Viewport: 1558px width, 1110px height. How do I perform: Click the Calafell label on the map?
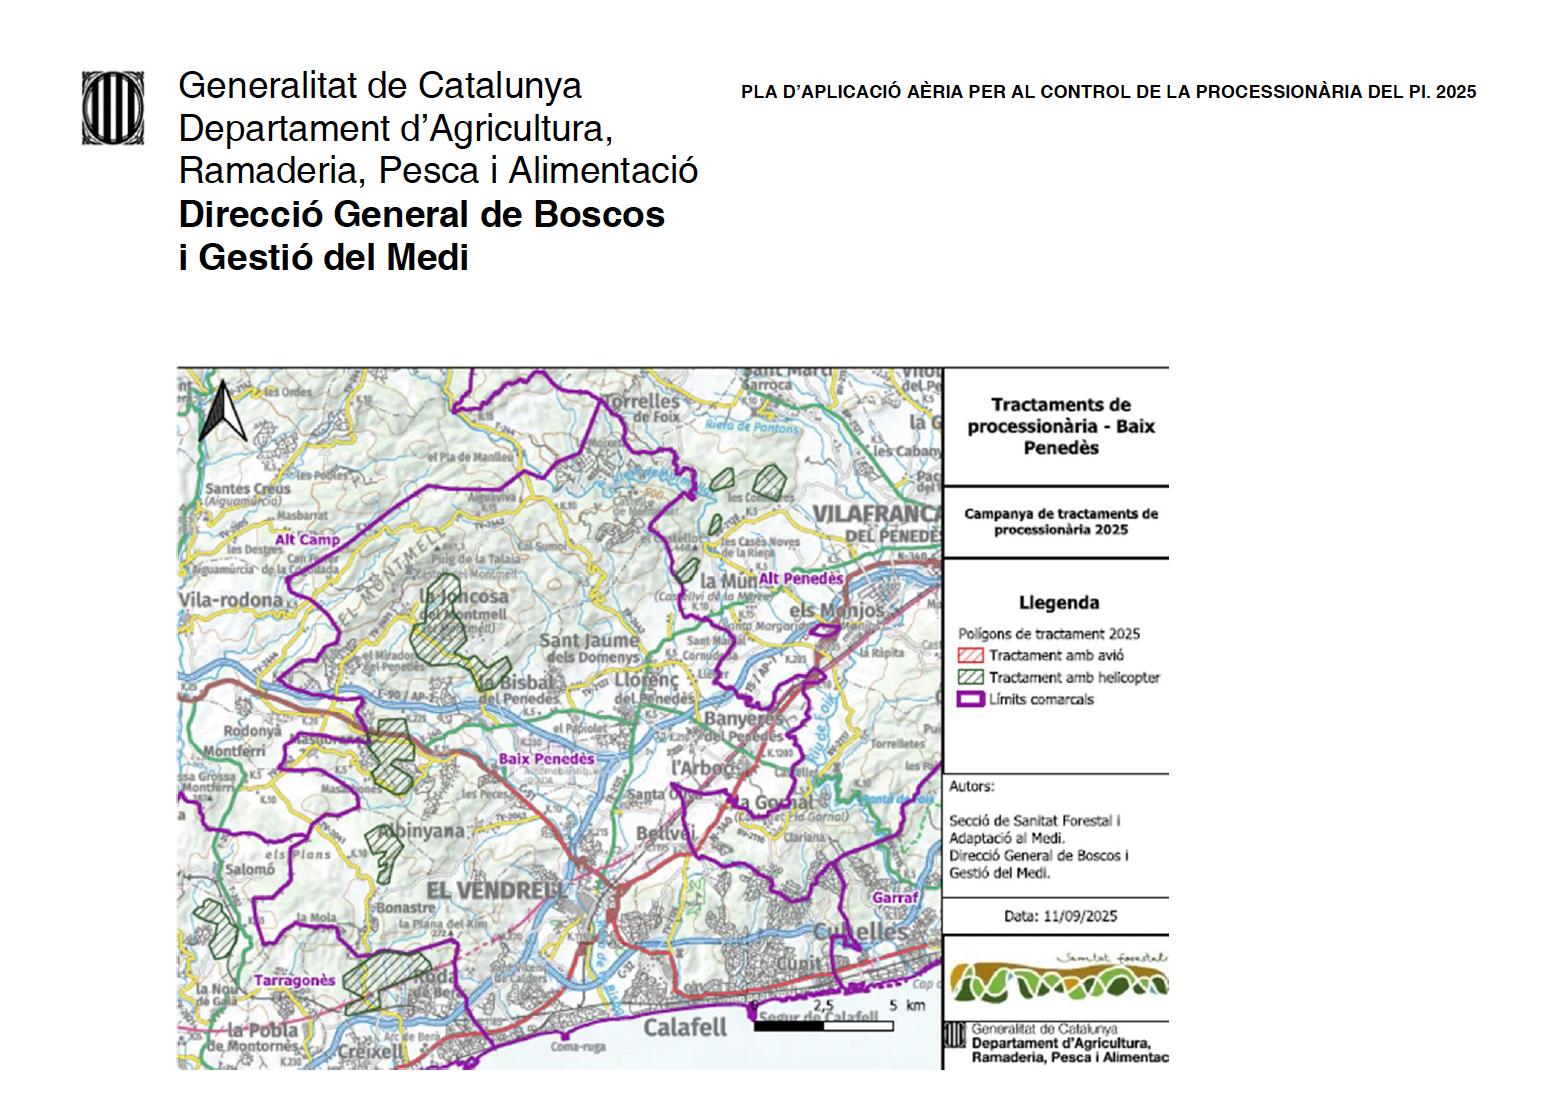point(685,1027)
